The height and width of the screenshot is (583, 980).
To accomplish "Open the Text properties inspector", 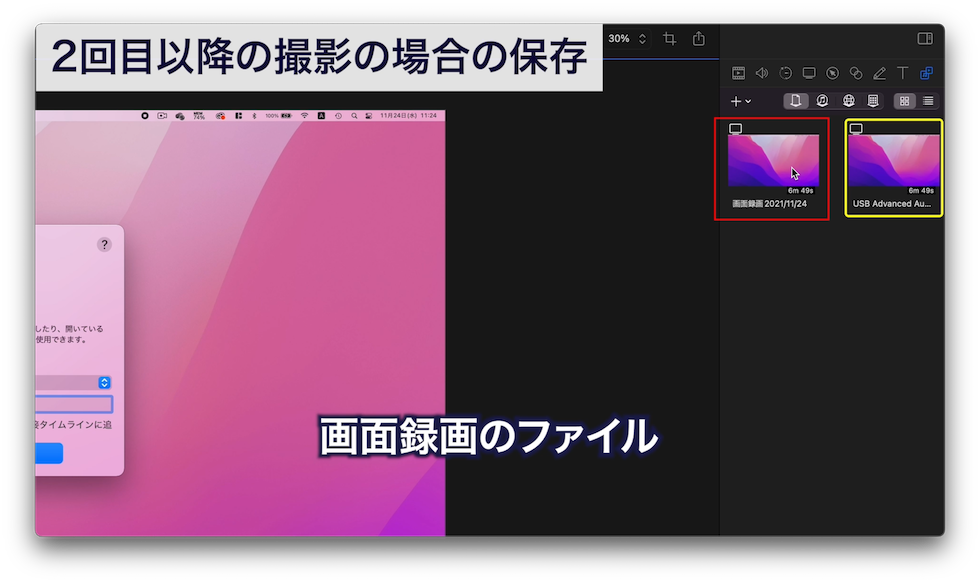I will (903, 73).
